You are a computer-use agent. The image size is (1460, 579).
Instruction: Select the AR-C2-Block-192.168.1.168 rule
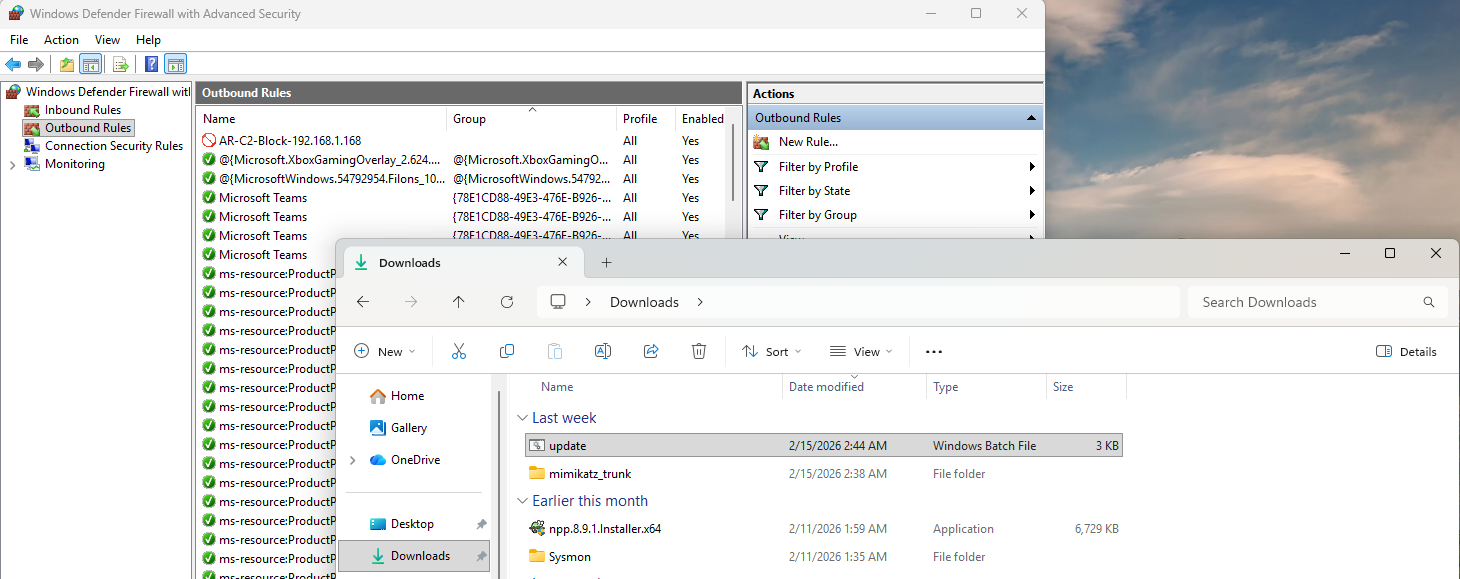(289, 141)
